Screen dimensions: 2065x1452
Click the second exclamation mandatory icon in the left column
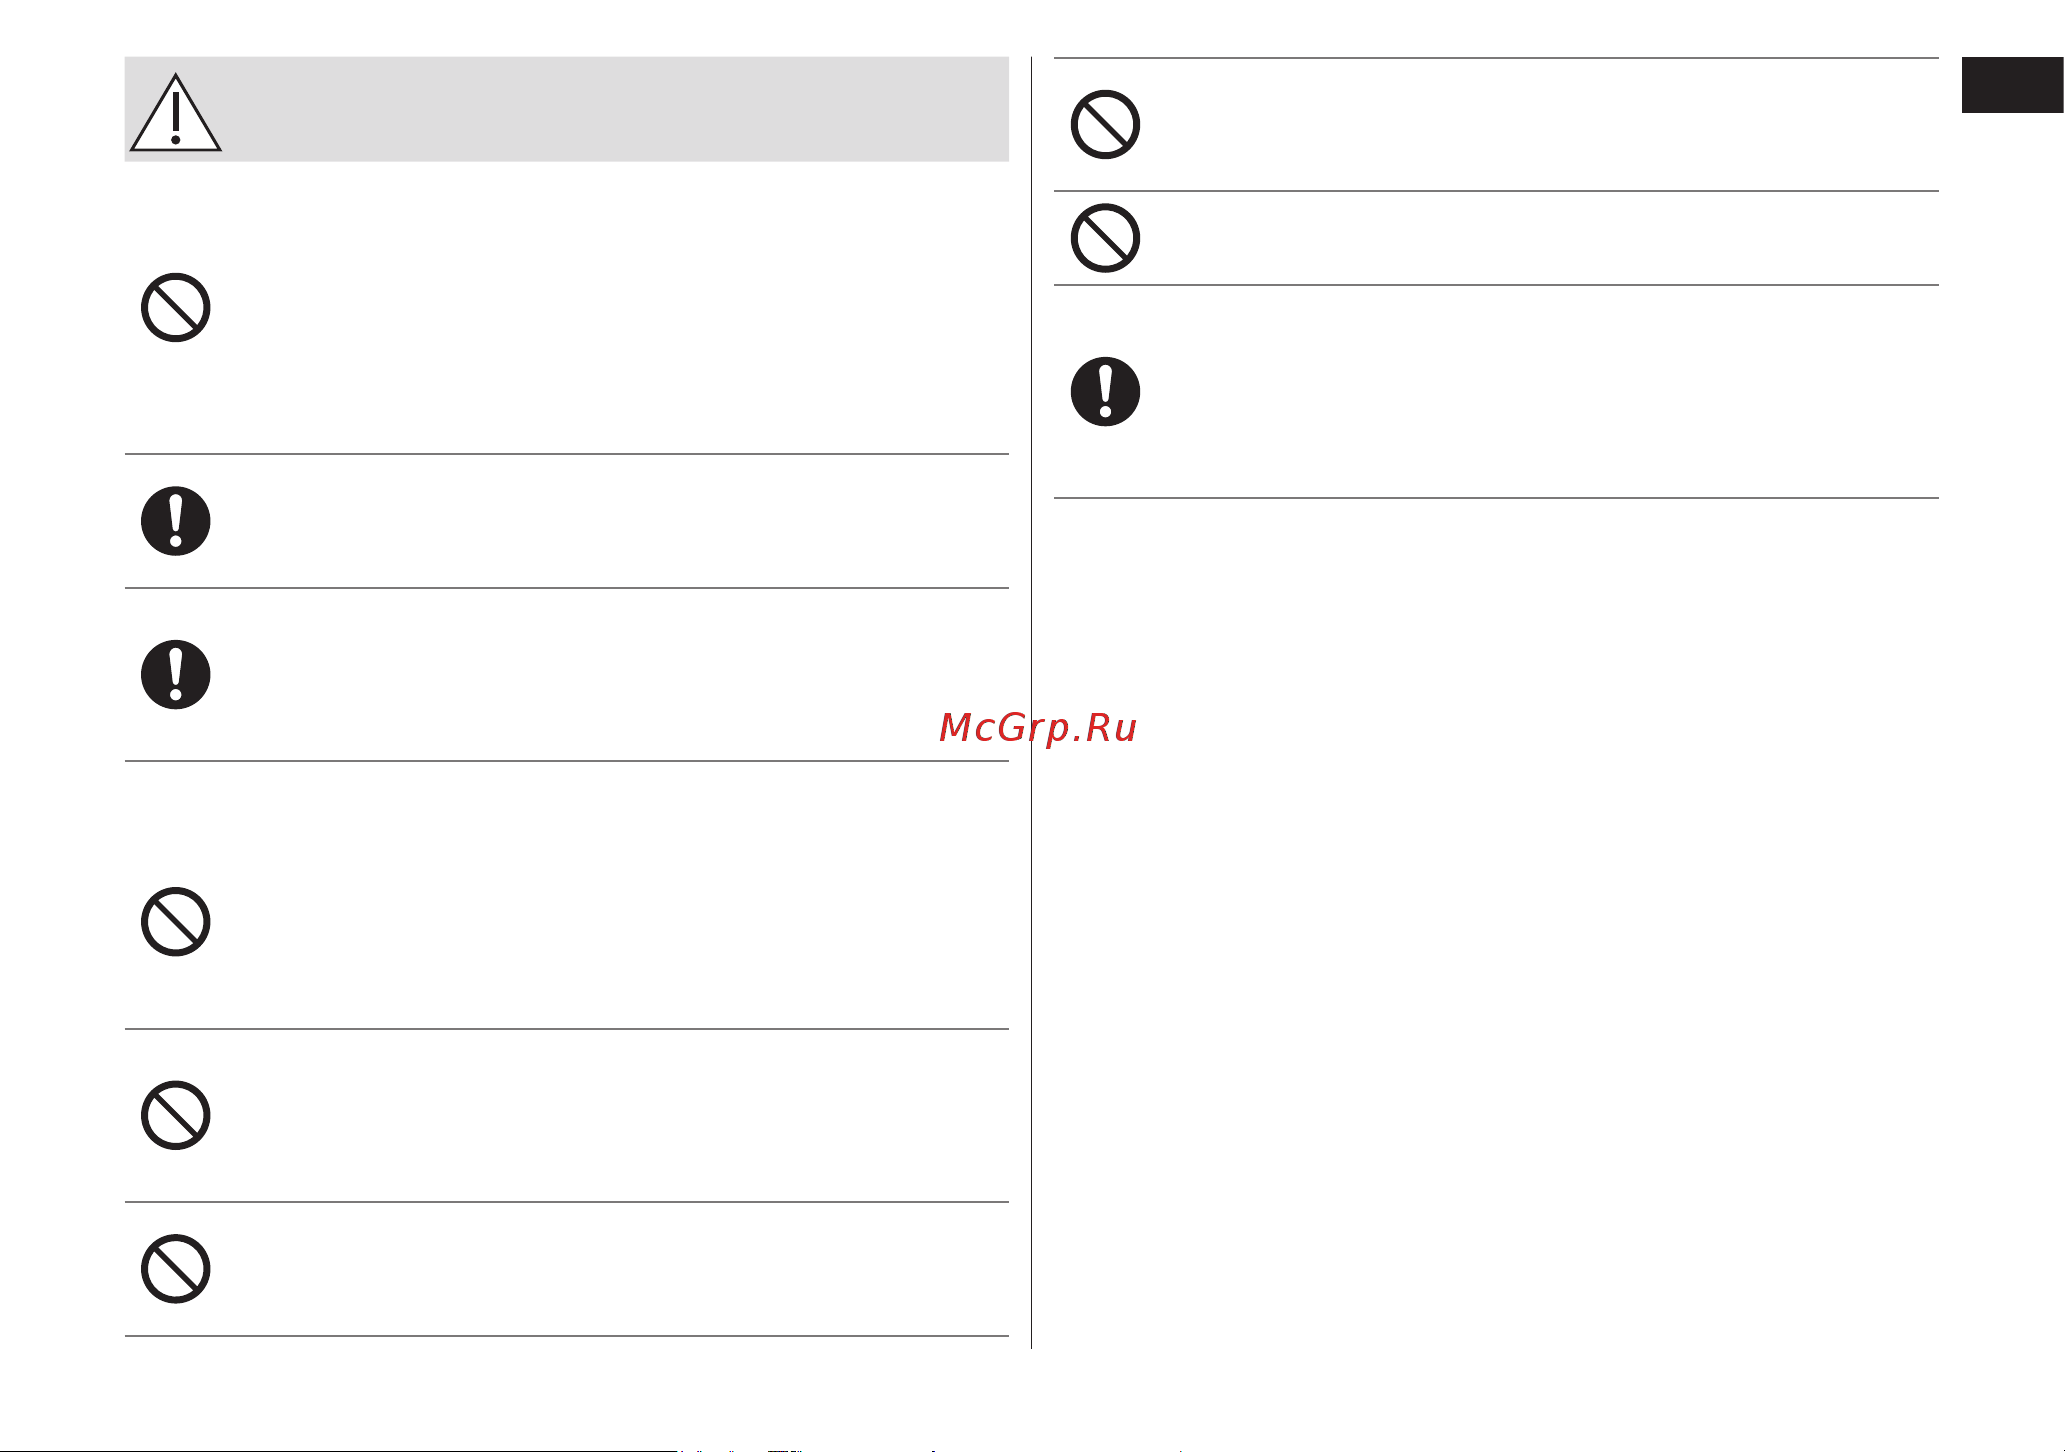pos(175,675)
